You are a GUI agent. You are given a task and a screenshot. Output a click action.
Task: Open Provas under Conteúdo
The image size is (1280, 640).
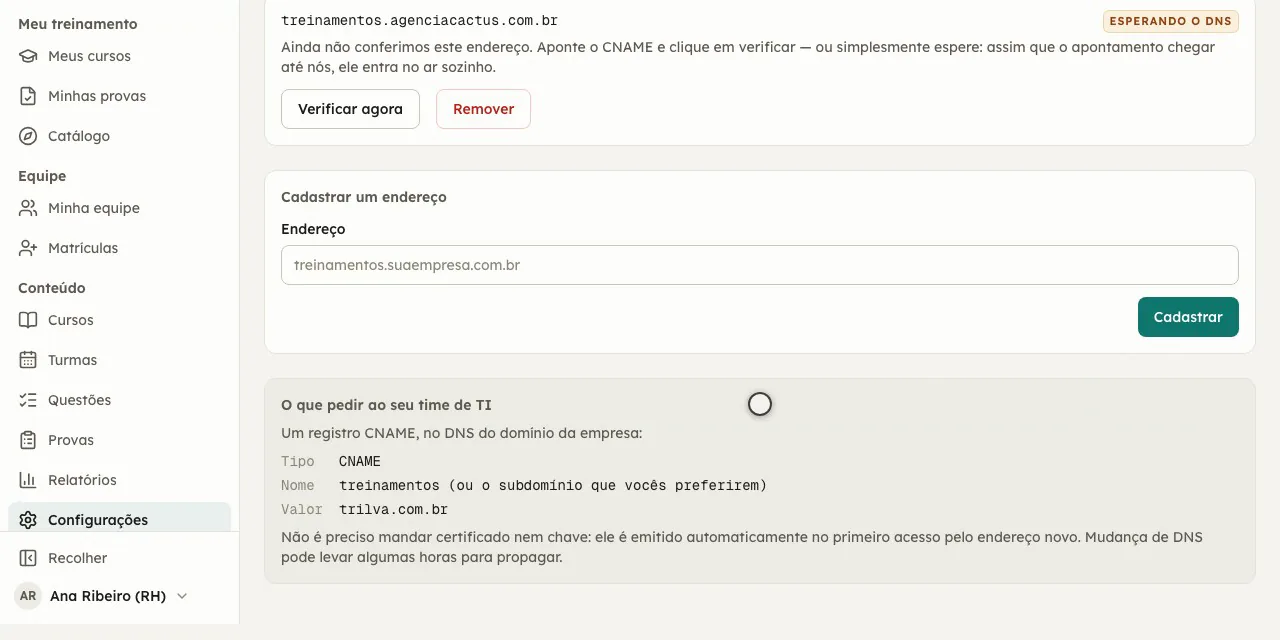point(119,440)
